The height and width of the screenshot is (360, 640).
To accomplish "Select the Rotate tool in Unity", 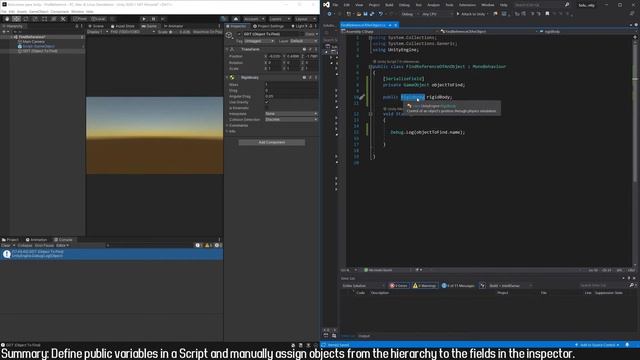I will coord(26,19).
